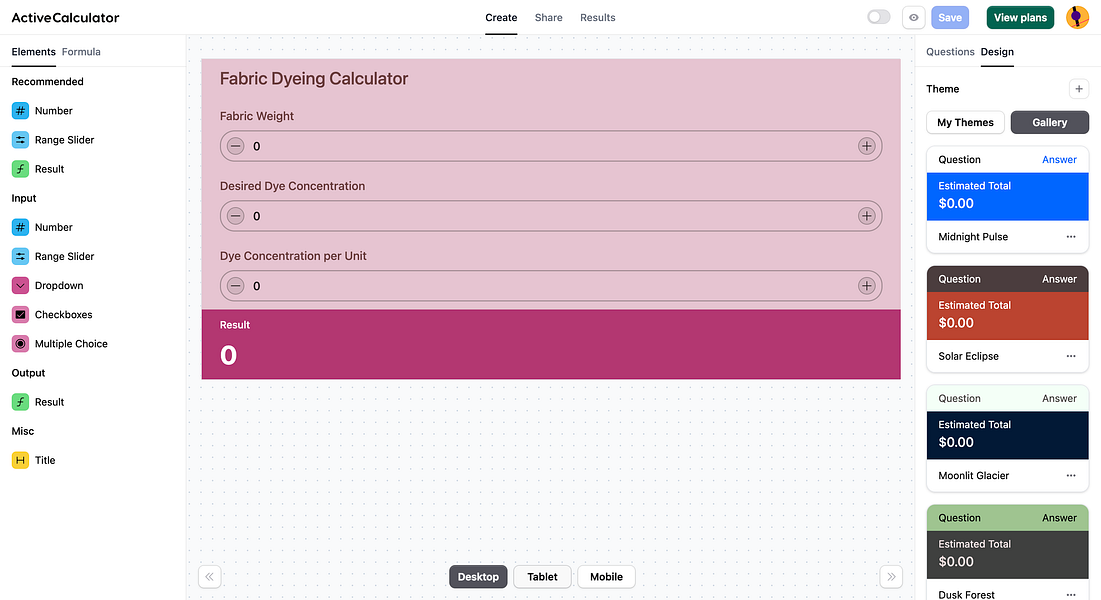The height and width of the screenshot is (600, 1101).
Task: Add a Title element from Misc
Action: point(43,460)
